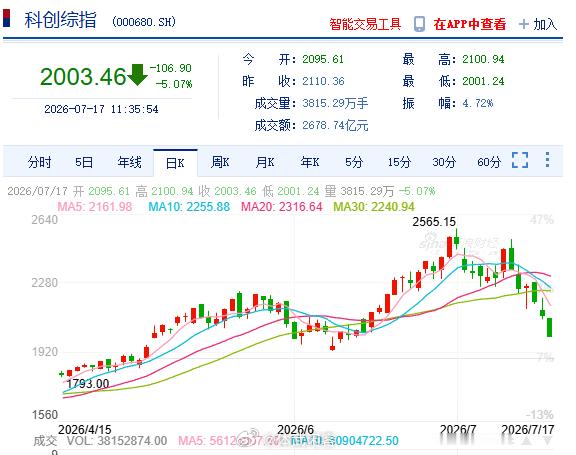Screen dimensions: 576x455
Task: Open the fullscreen chart icon
Action: [520, 160]
